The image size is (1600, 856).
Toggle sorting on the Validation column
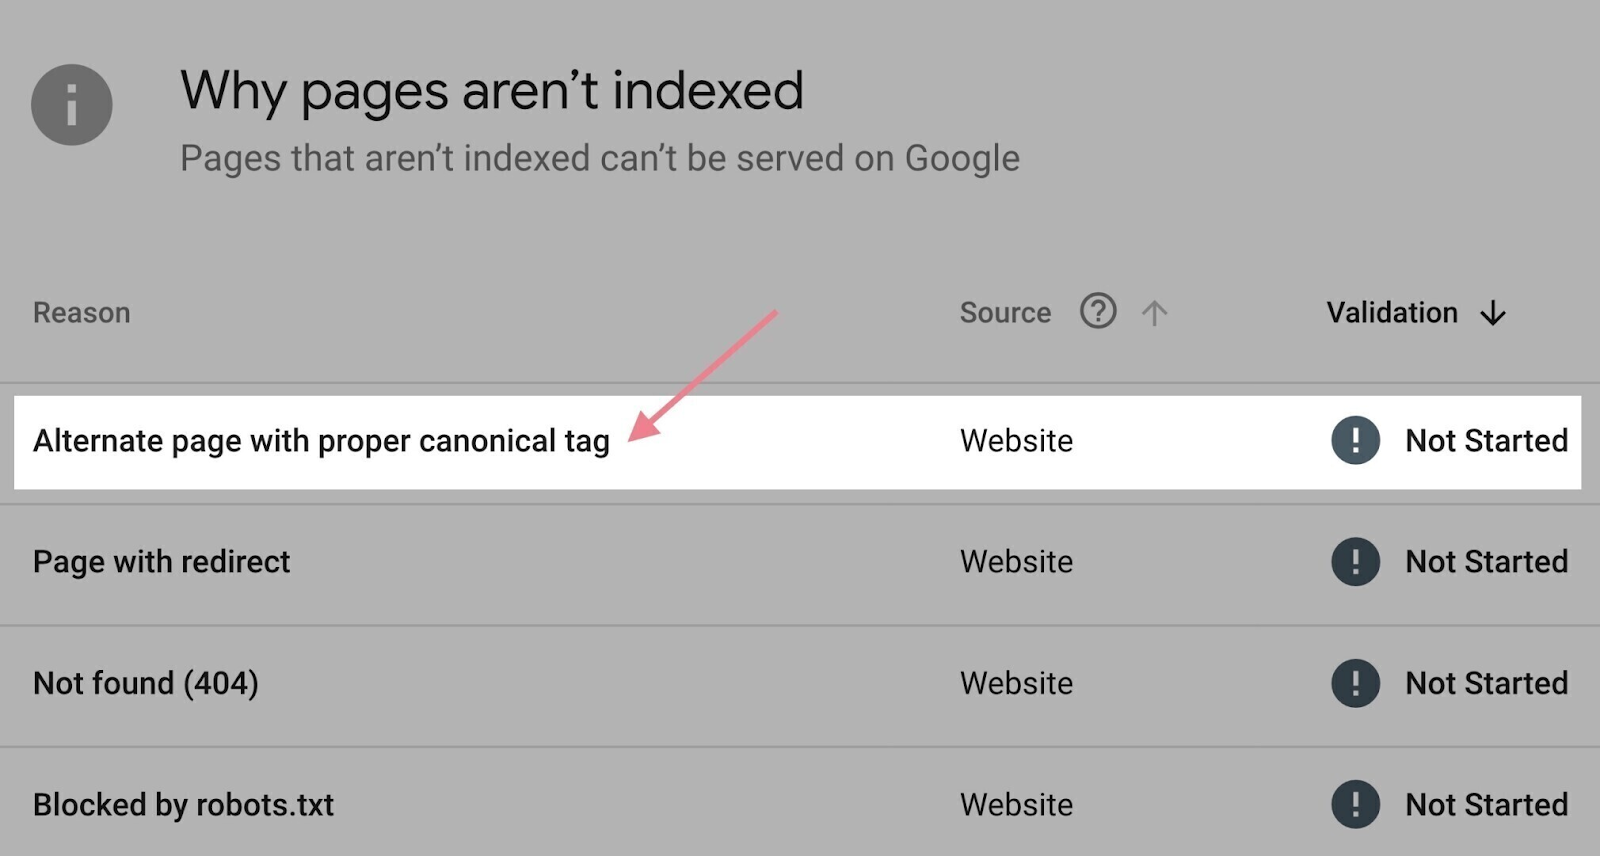coord(1391,312)
